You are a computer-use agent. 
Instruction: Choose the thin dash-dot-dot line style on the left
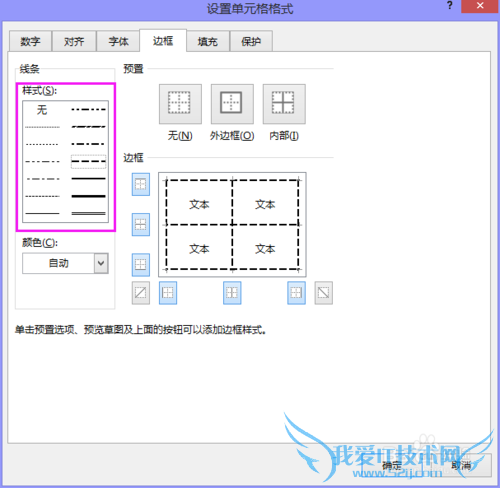[x=42, y=162]
